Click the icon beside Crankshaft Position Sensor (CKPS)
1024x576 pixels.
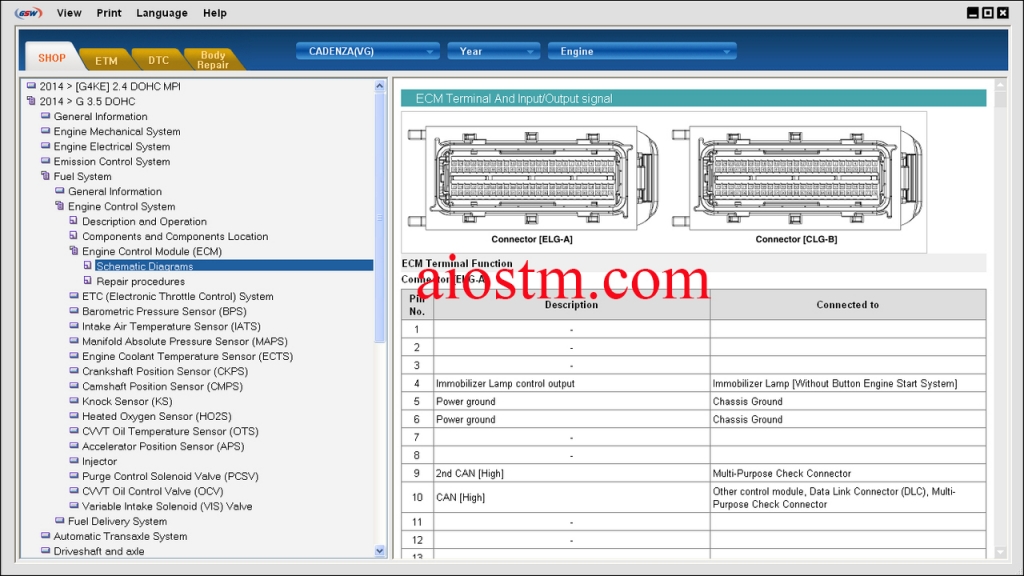[x=72, y=371]
